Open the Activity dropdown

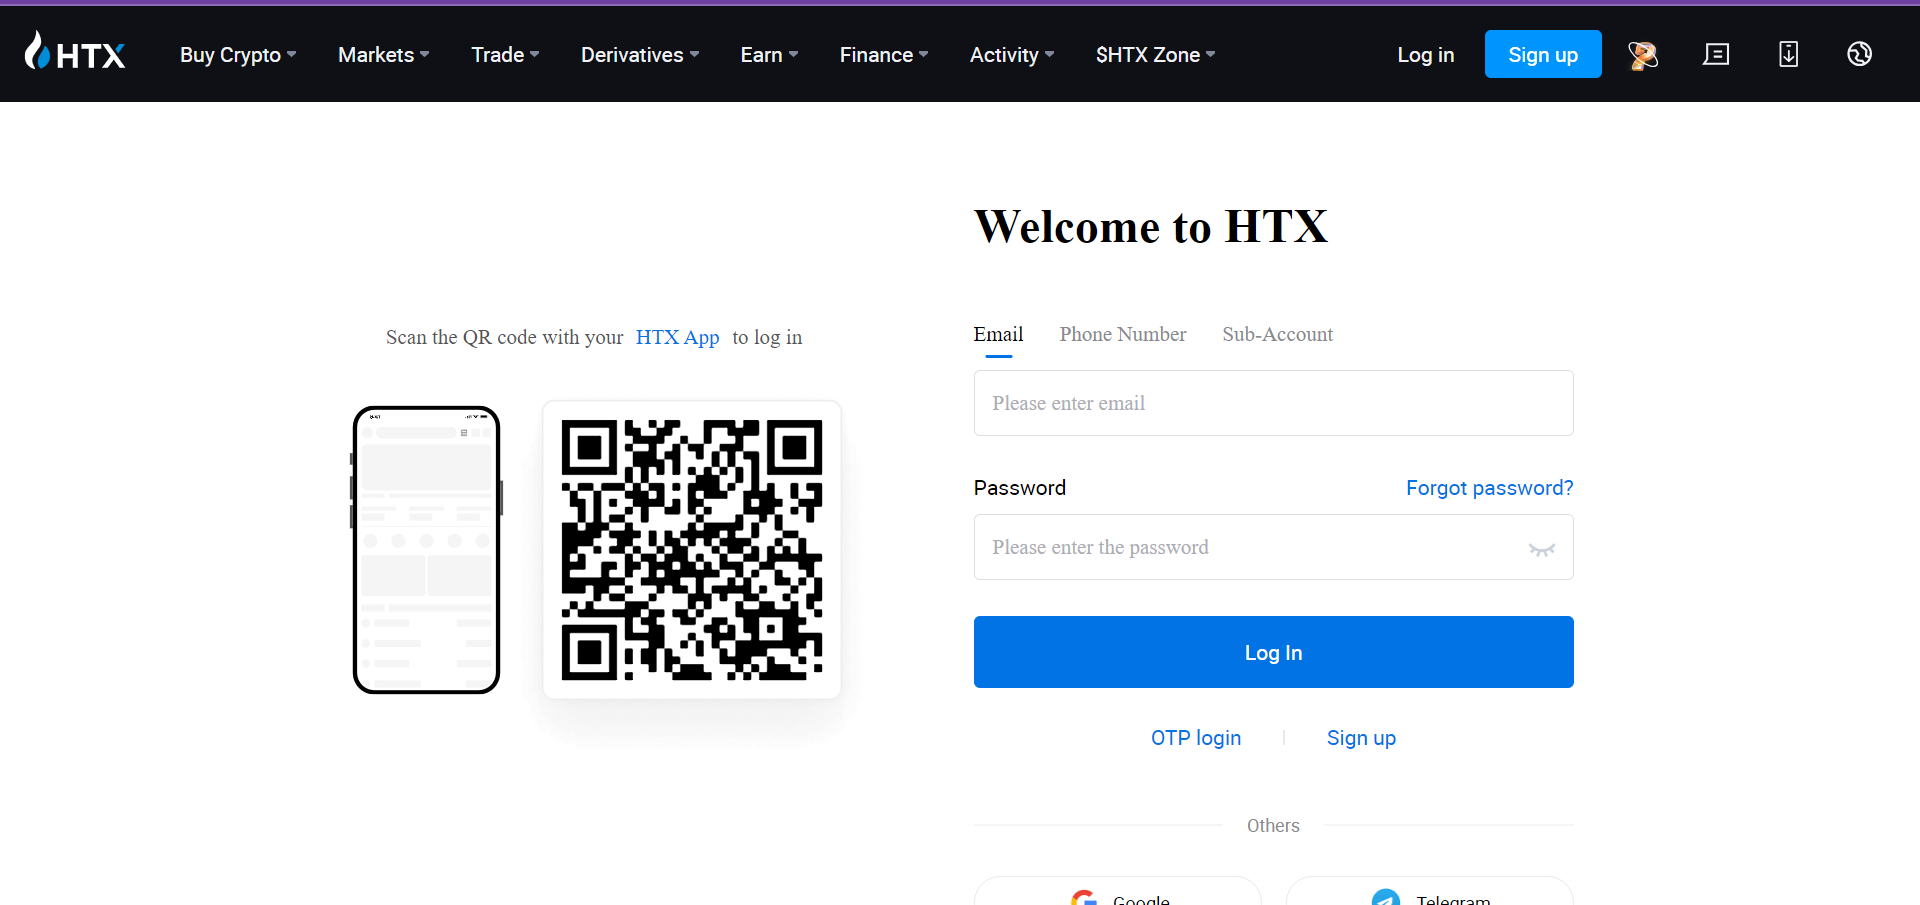tap(1012, 55)
